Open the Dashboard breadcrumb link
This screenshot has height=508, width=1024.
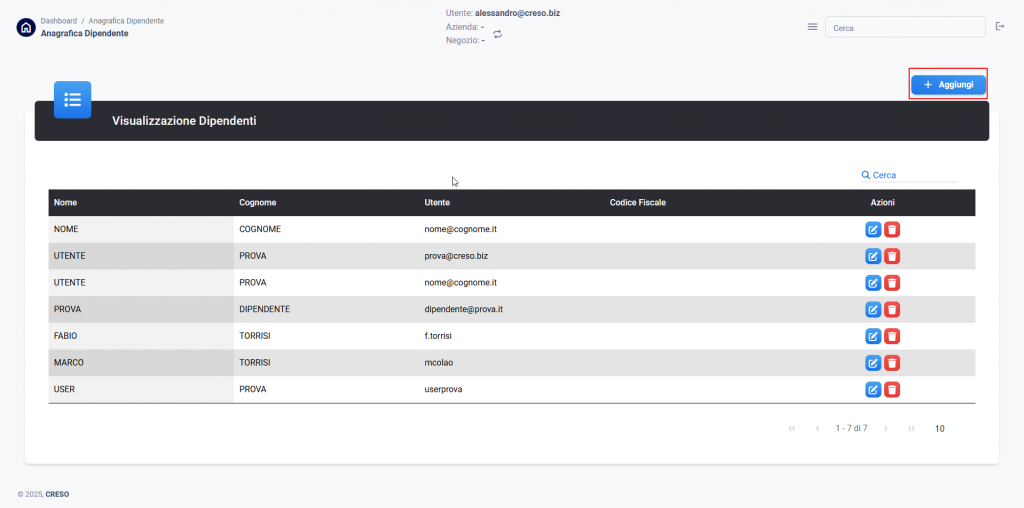[x=59, y=20]
